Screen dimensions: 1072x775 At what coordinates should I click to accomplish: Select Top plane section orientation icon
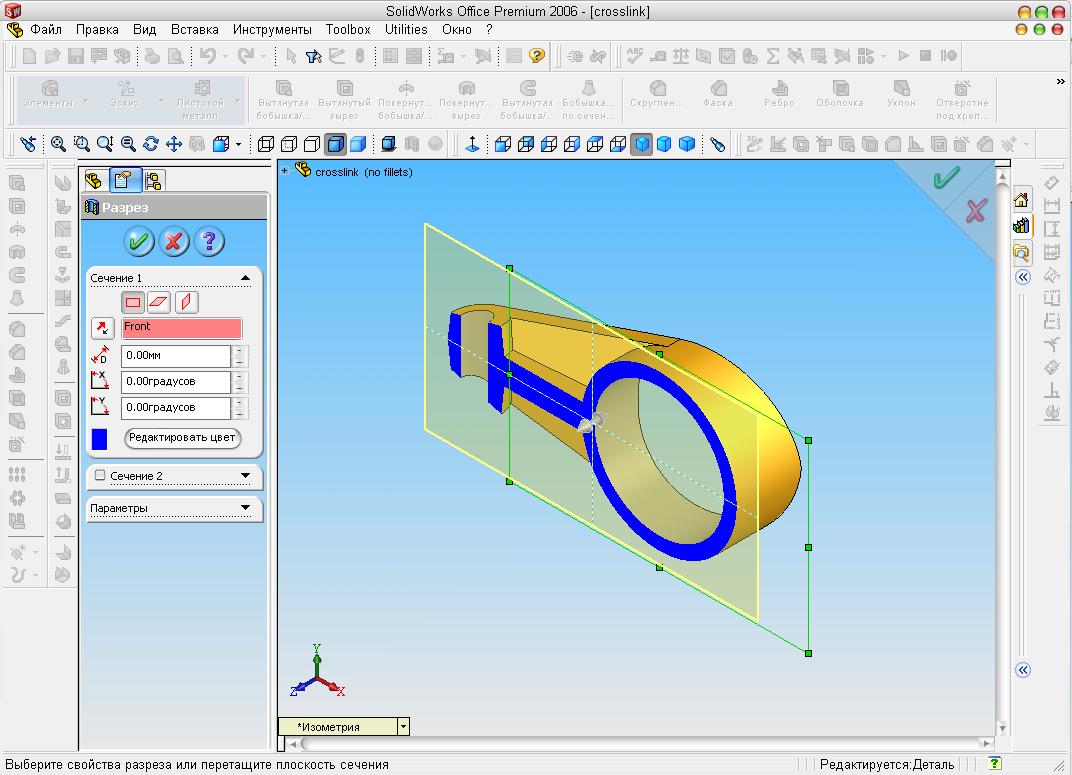click(159, 302)
